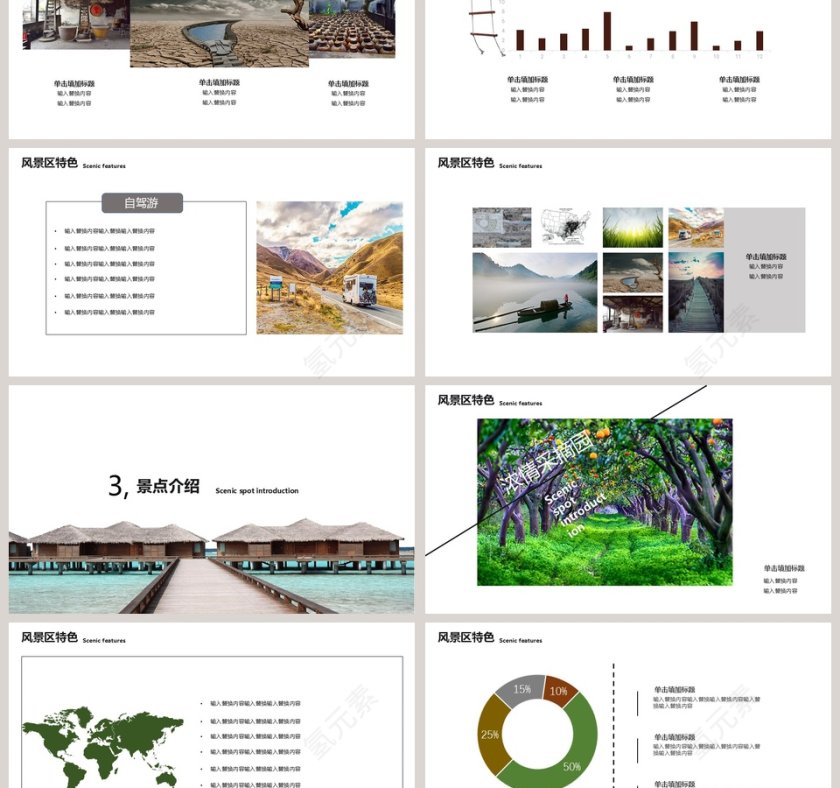Click the USA map image in collage

point(565,227)
